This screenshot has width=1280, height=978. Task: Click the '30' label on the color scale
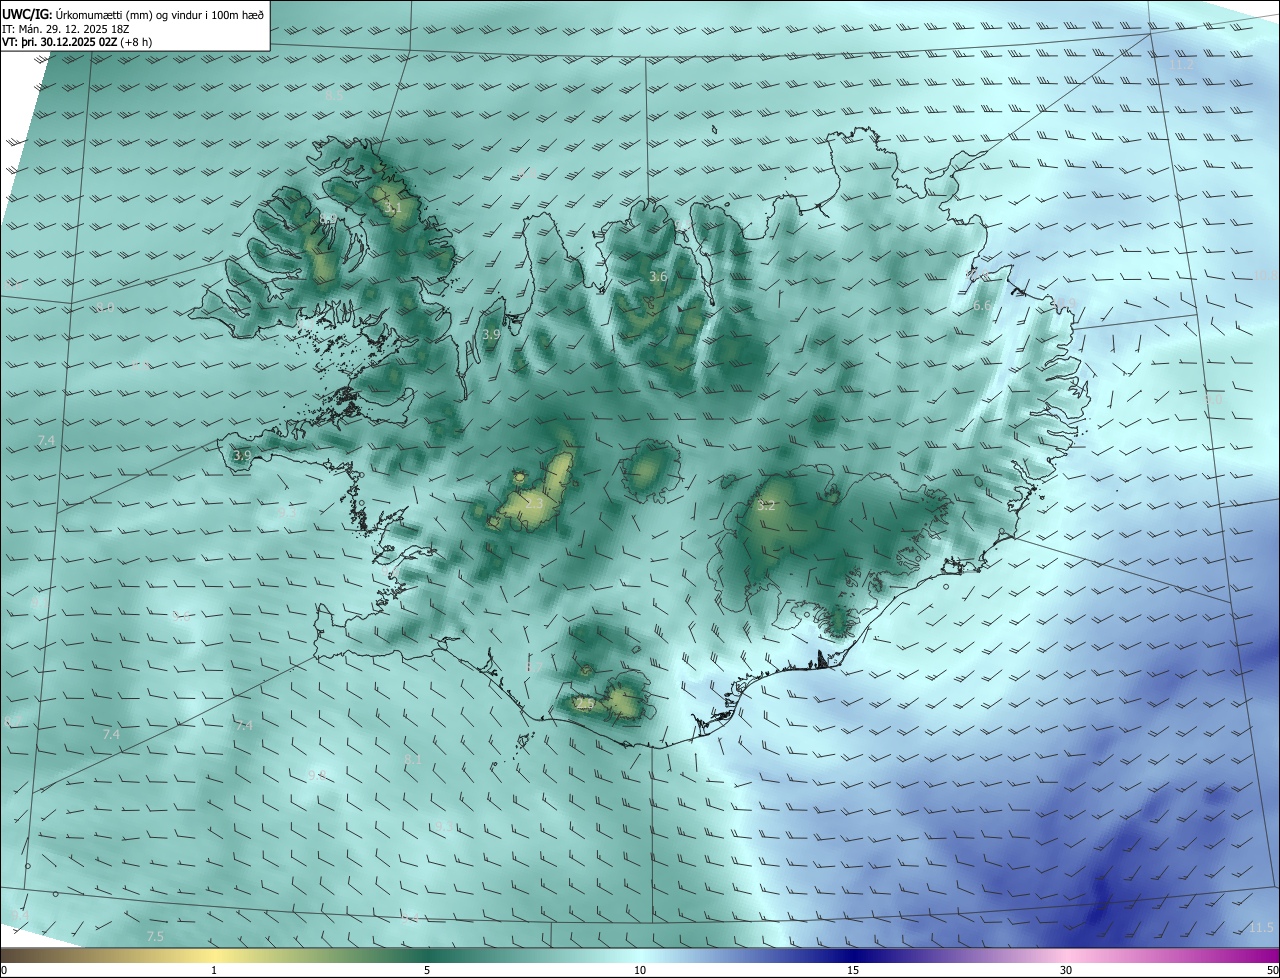tap(1066, 970)
